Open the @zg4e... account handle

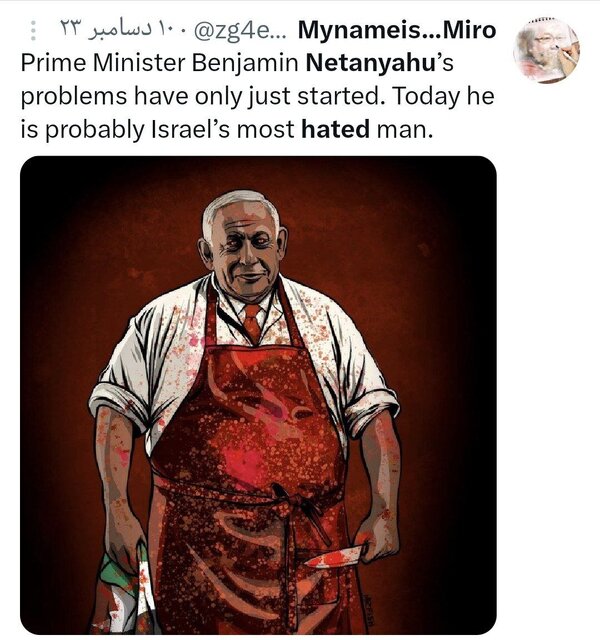[x=236, y=30]
